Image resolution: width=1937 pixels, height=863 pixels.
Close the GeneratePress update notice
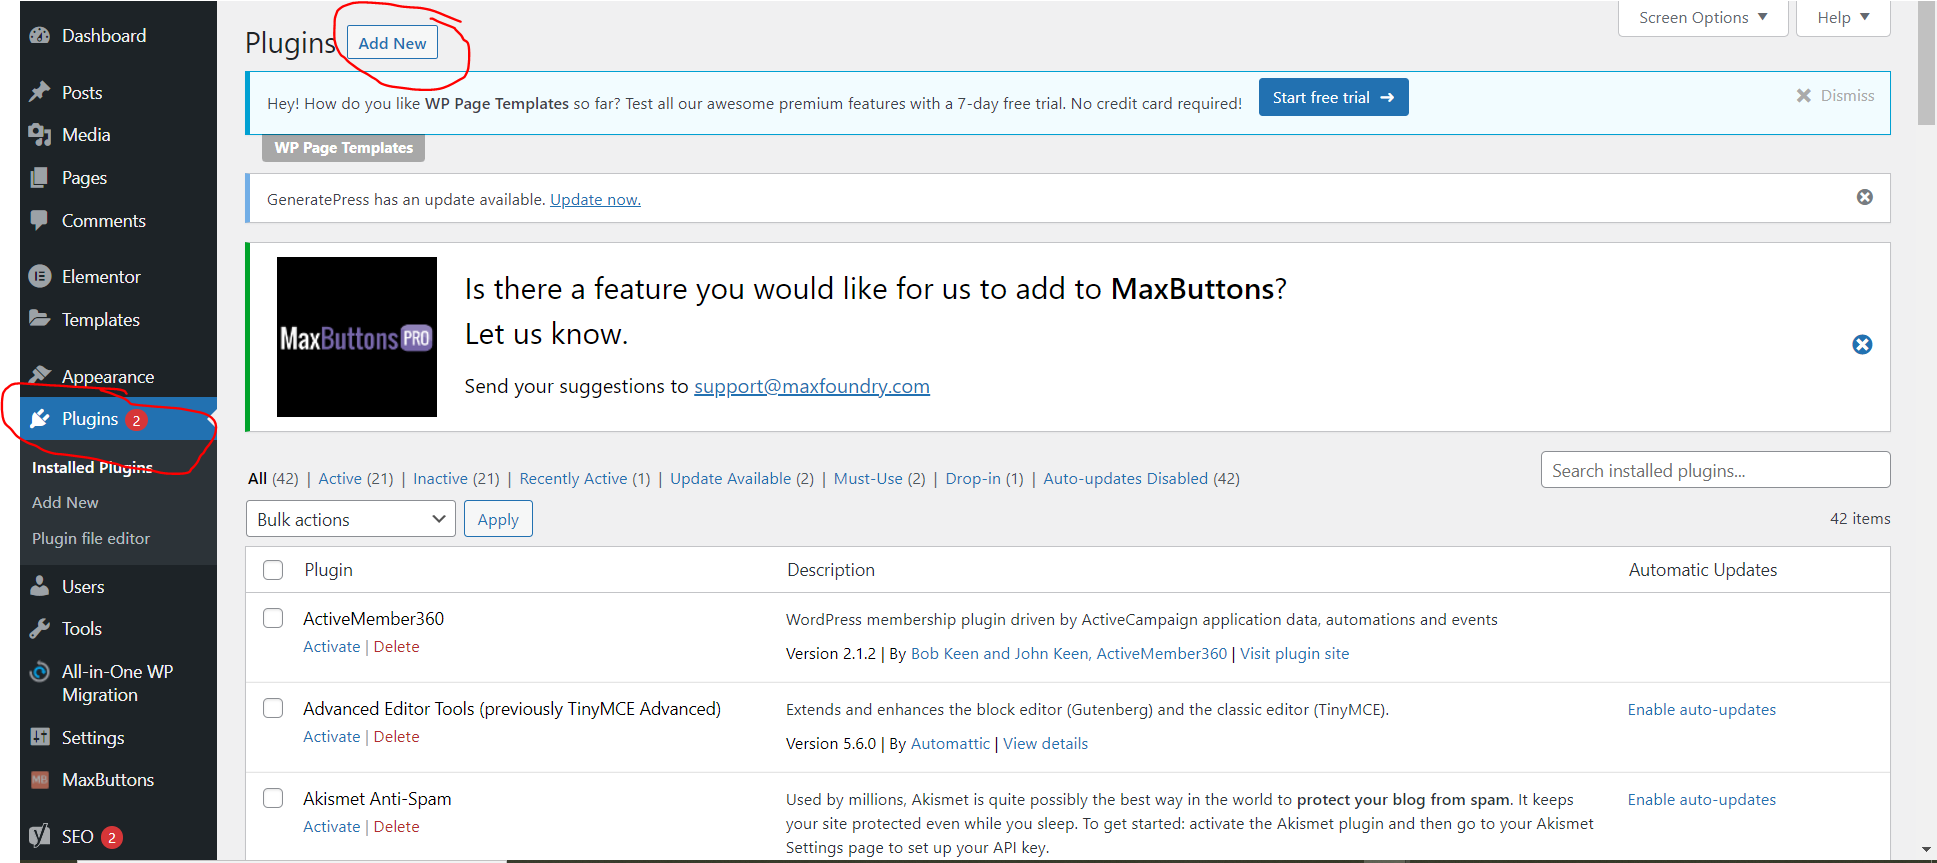tap(1865, 197)
